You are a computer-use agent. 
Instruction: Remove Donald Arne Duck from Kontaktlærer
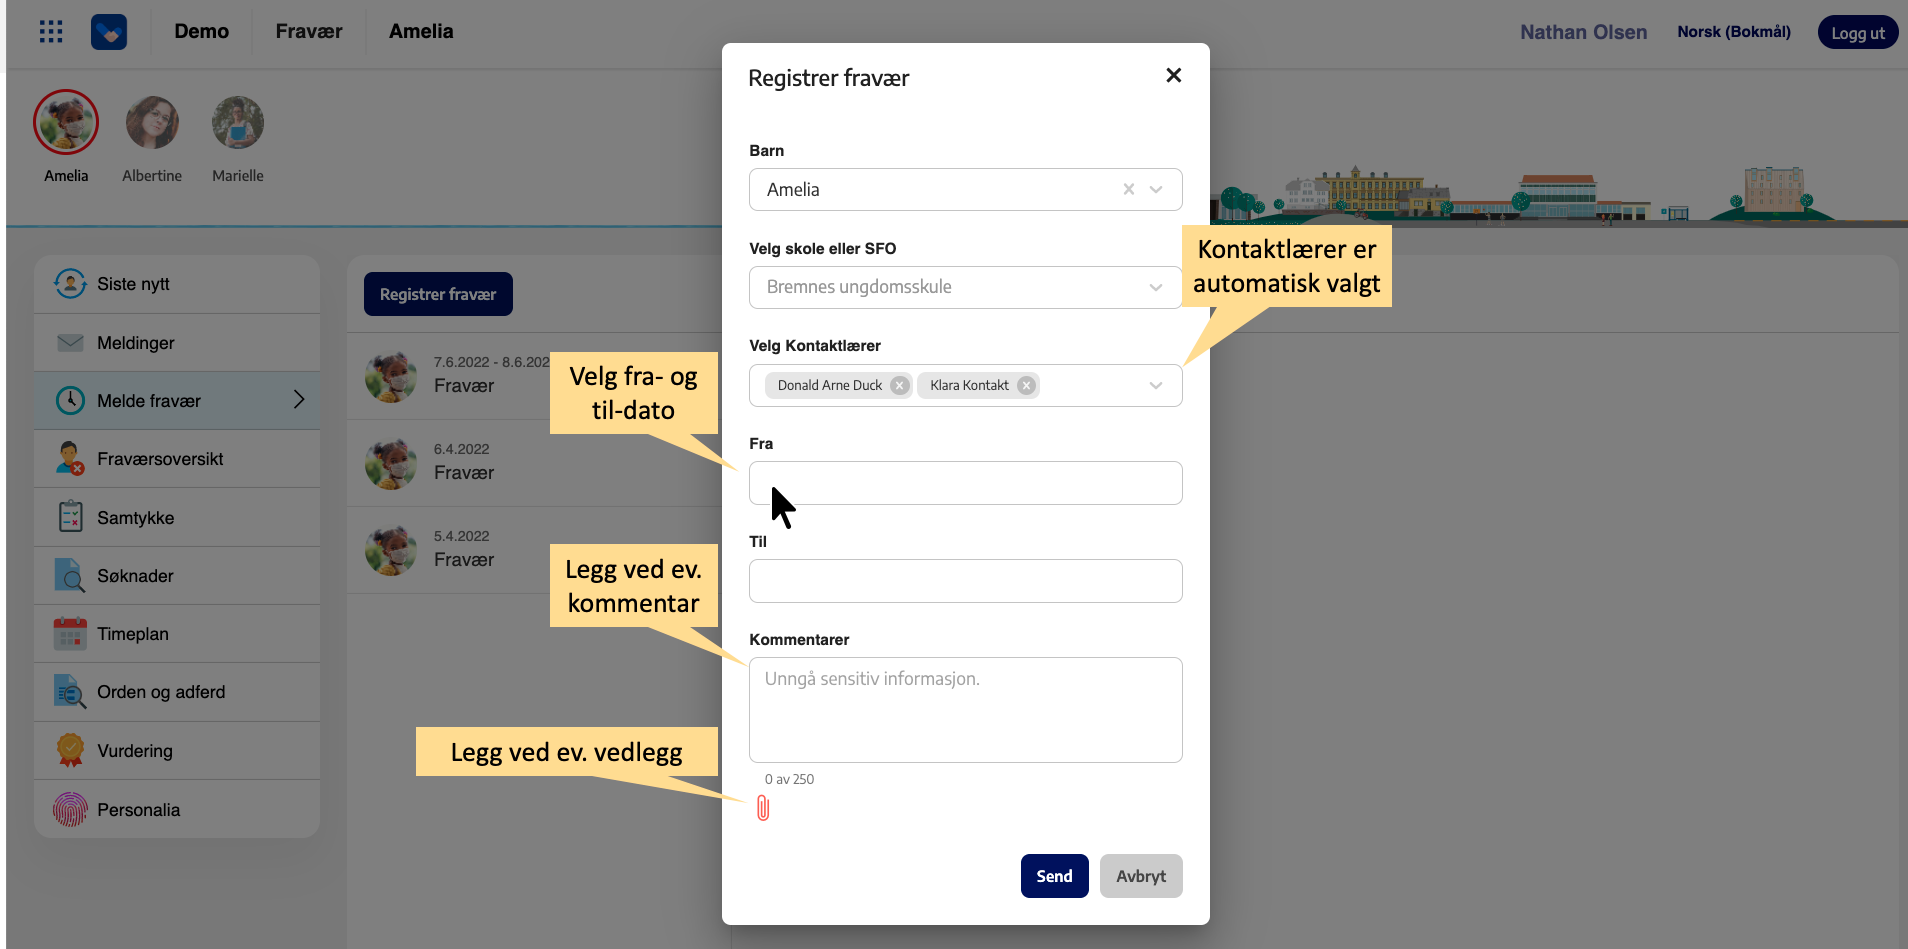[900, 385]
